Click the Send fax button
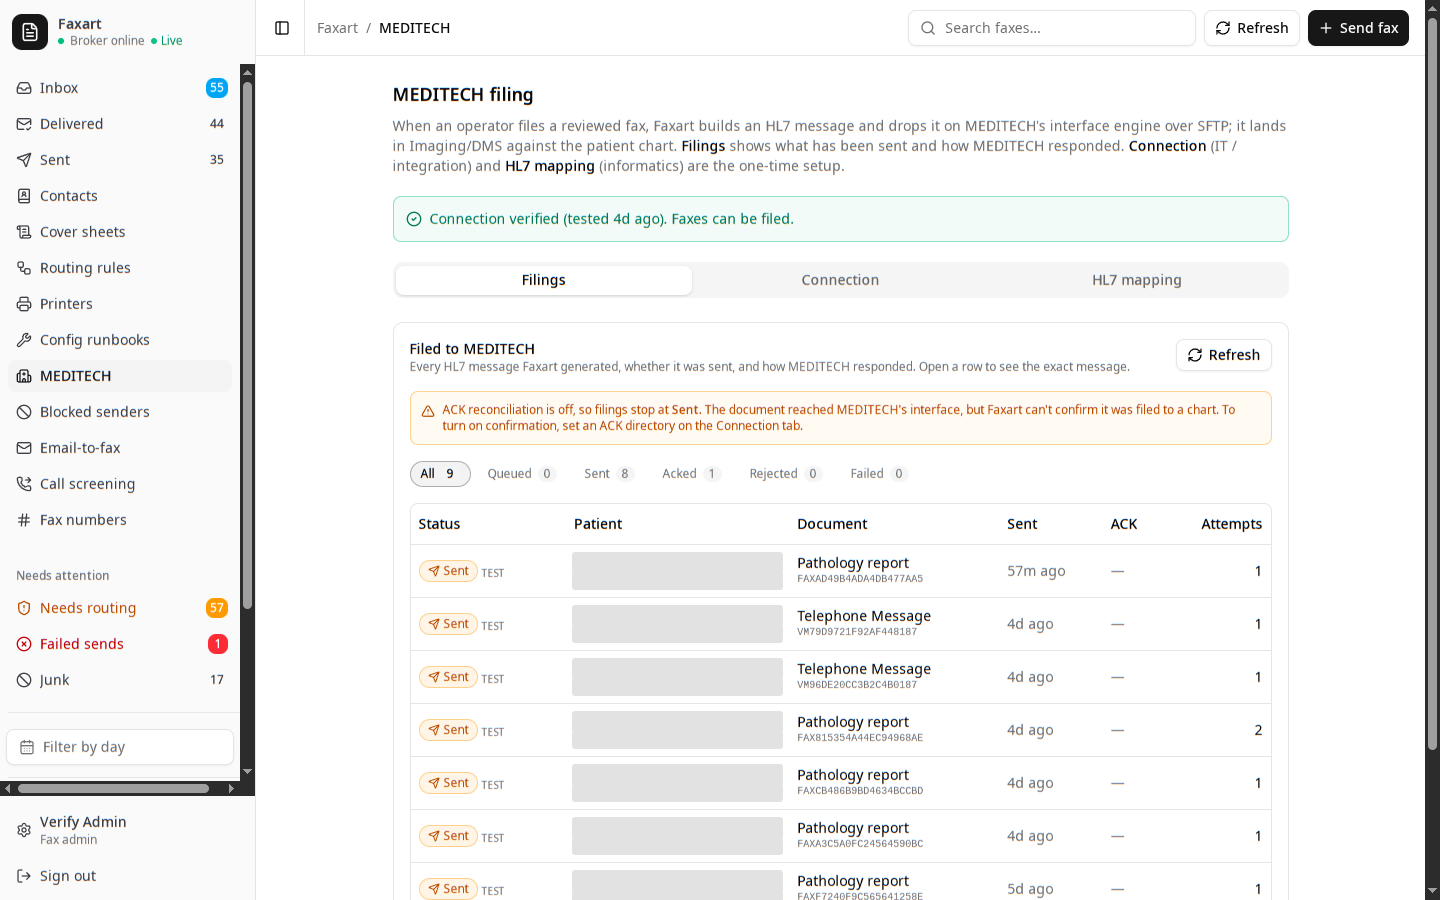This screenshot has width=1440, height=900. [1358, 28]
